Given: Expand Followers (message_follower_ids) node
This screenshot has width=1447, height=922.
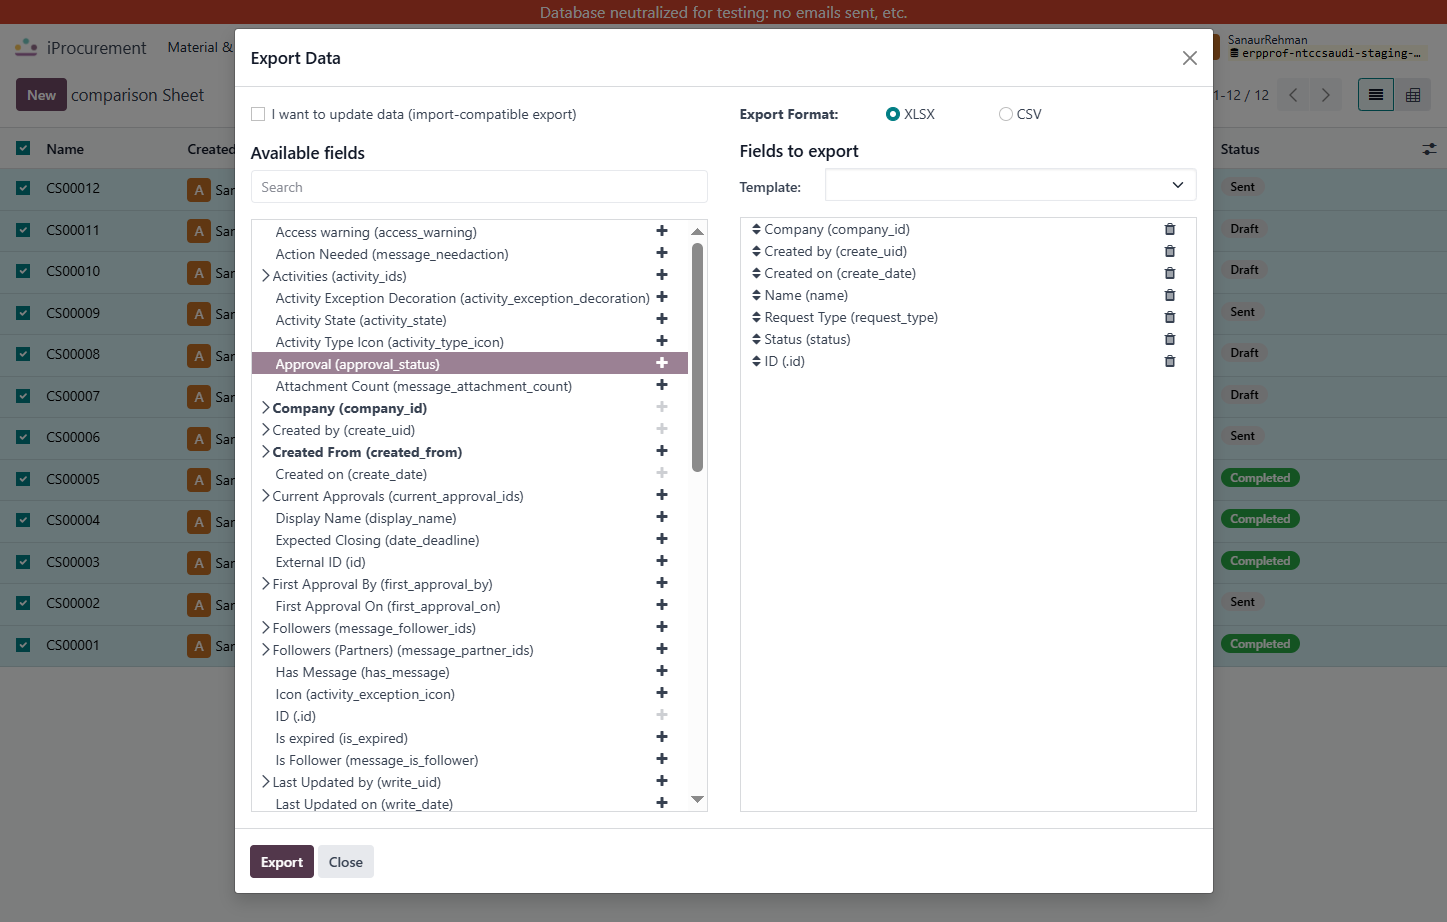Looking at the screenshot, I should (266, 628).
